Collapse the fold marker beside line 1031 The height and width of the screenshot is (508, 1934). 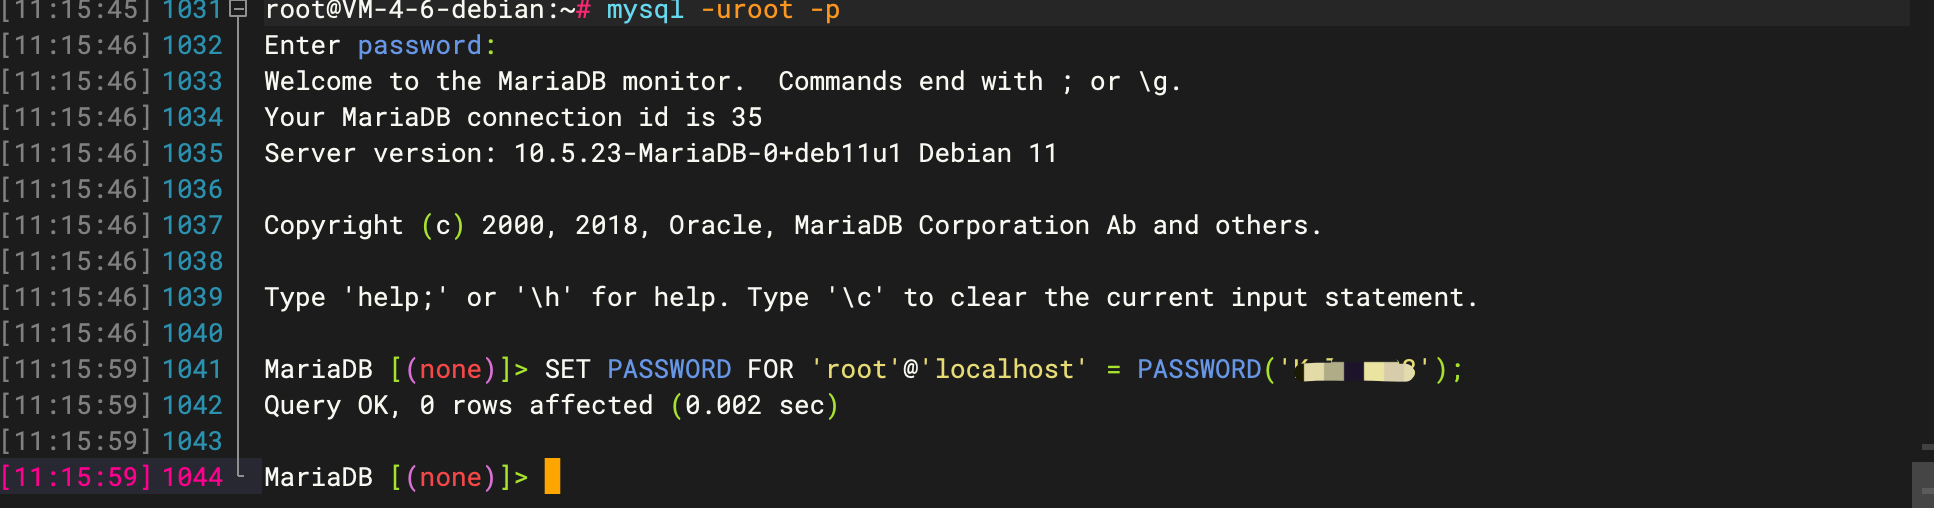pos(238,10)
